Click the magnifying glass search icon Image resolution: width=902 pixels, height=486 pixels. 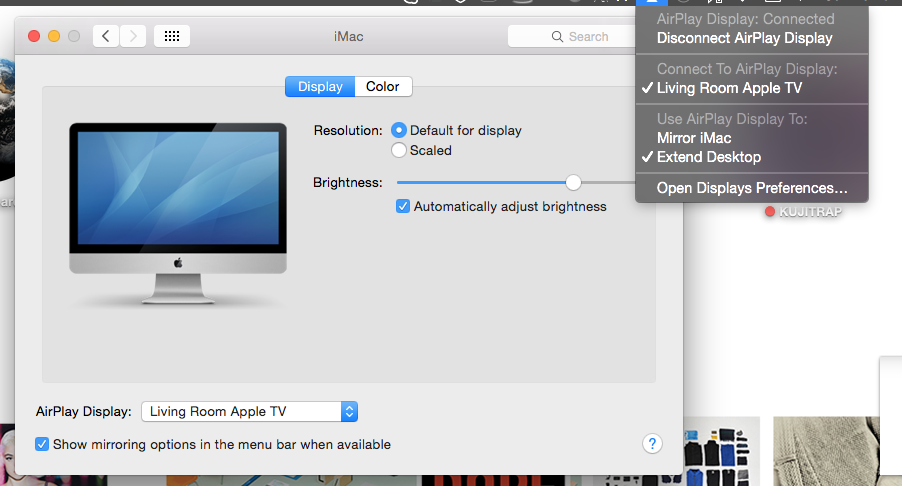tap(557, 36)
